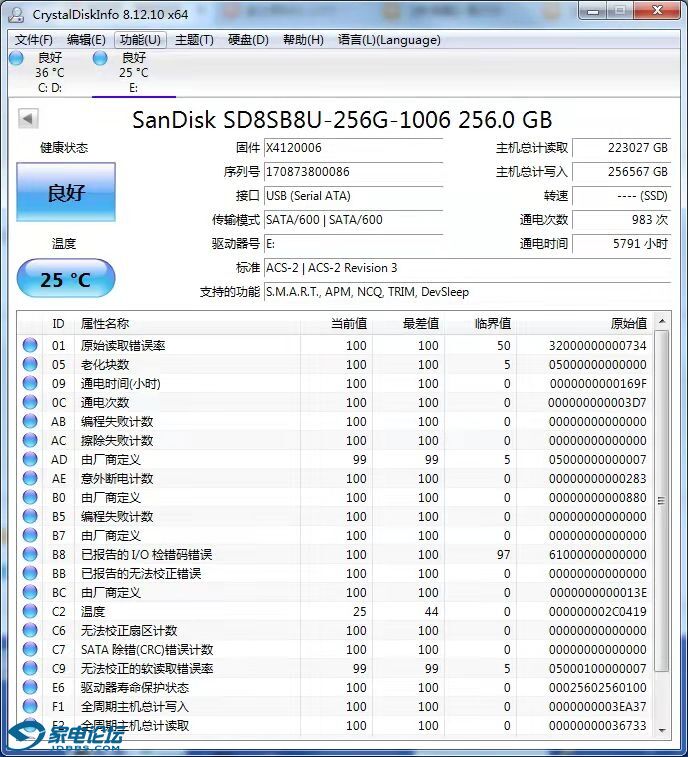Click the ID column header
The height and width of the screenshot is (757, 688).
tap(58, 324)
